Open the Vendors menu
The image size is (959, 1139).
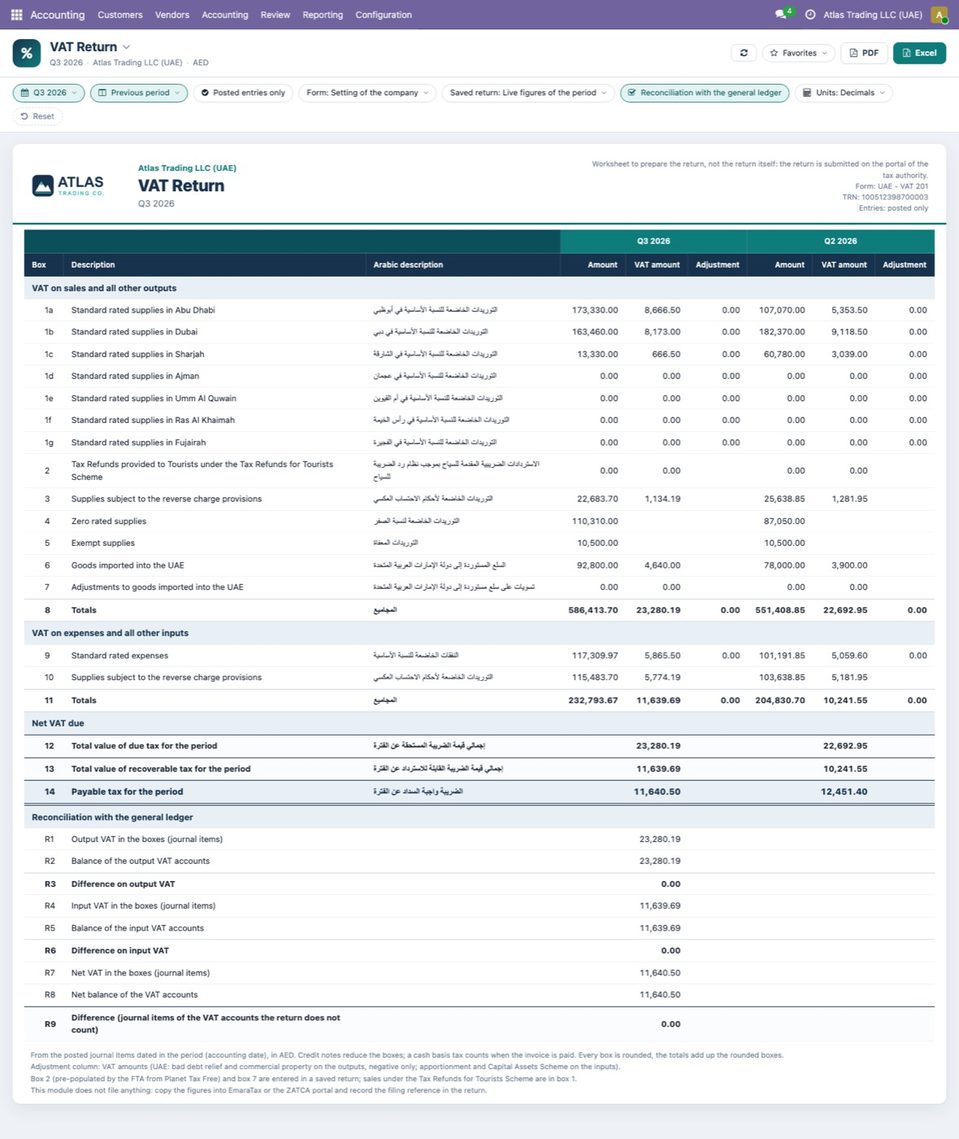point(172,15)
